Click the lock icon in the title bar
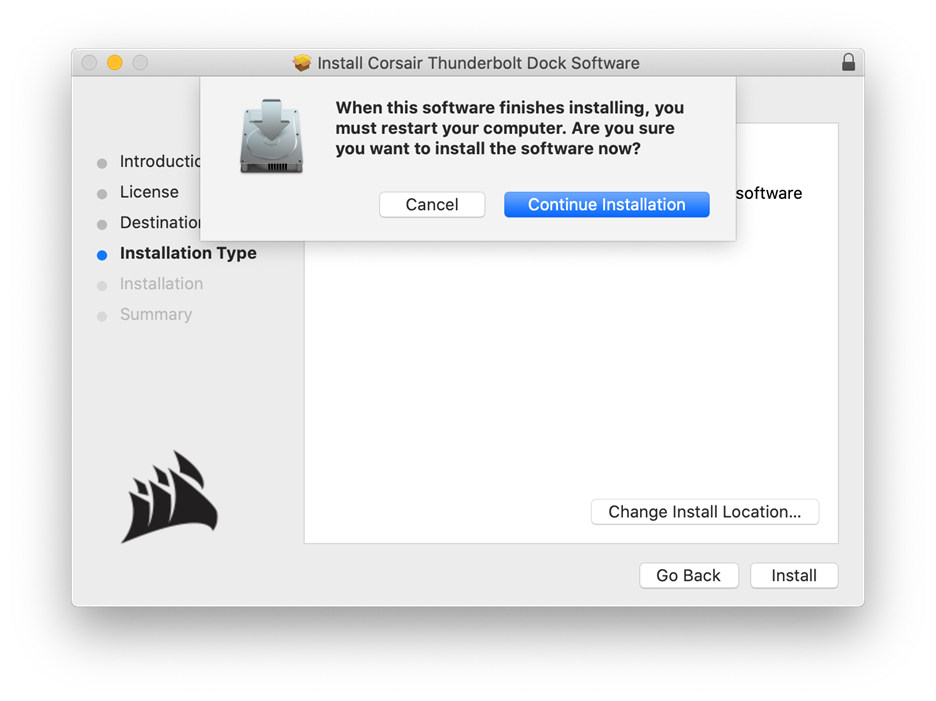 848,62
